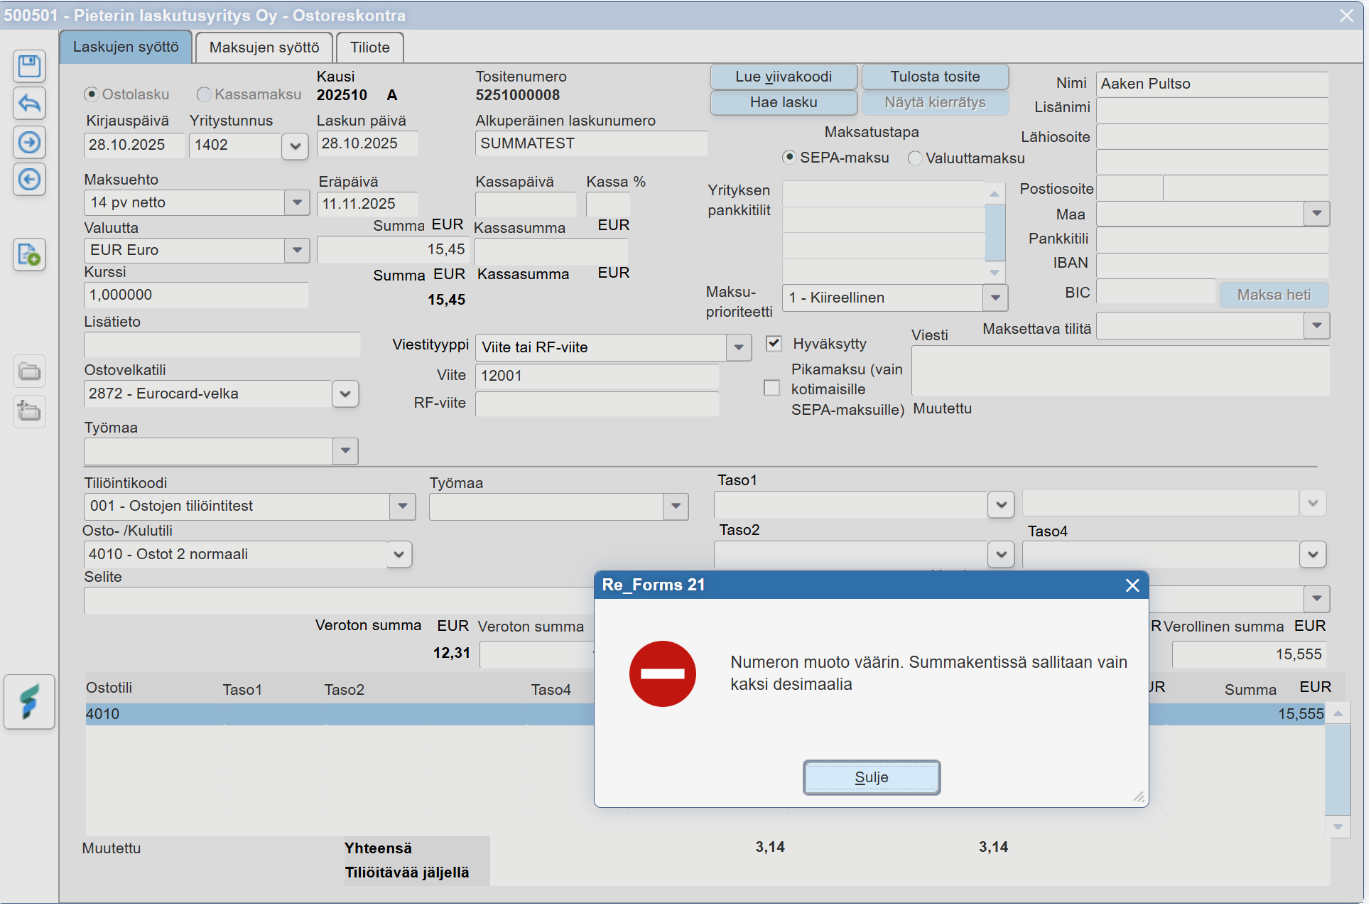Click the scroll-up arrow of the posting grid

coord(1338,713)
